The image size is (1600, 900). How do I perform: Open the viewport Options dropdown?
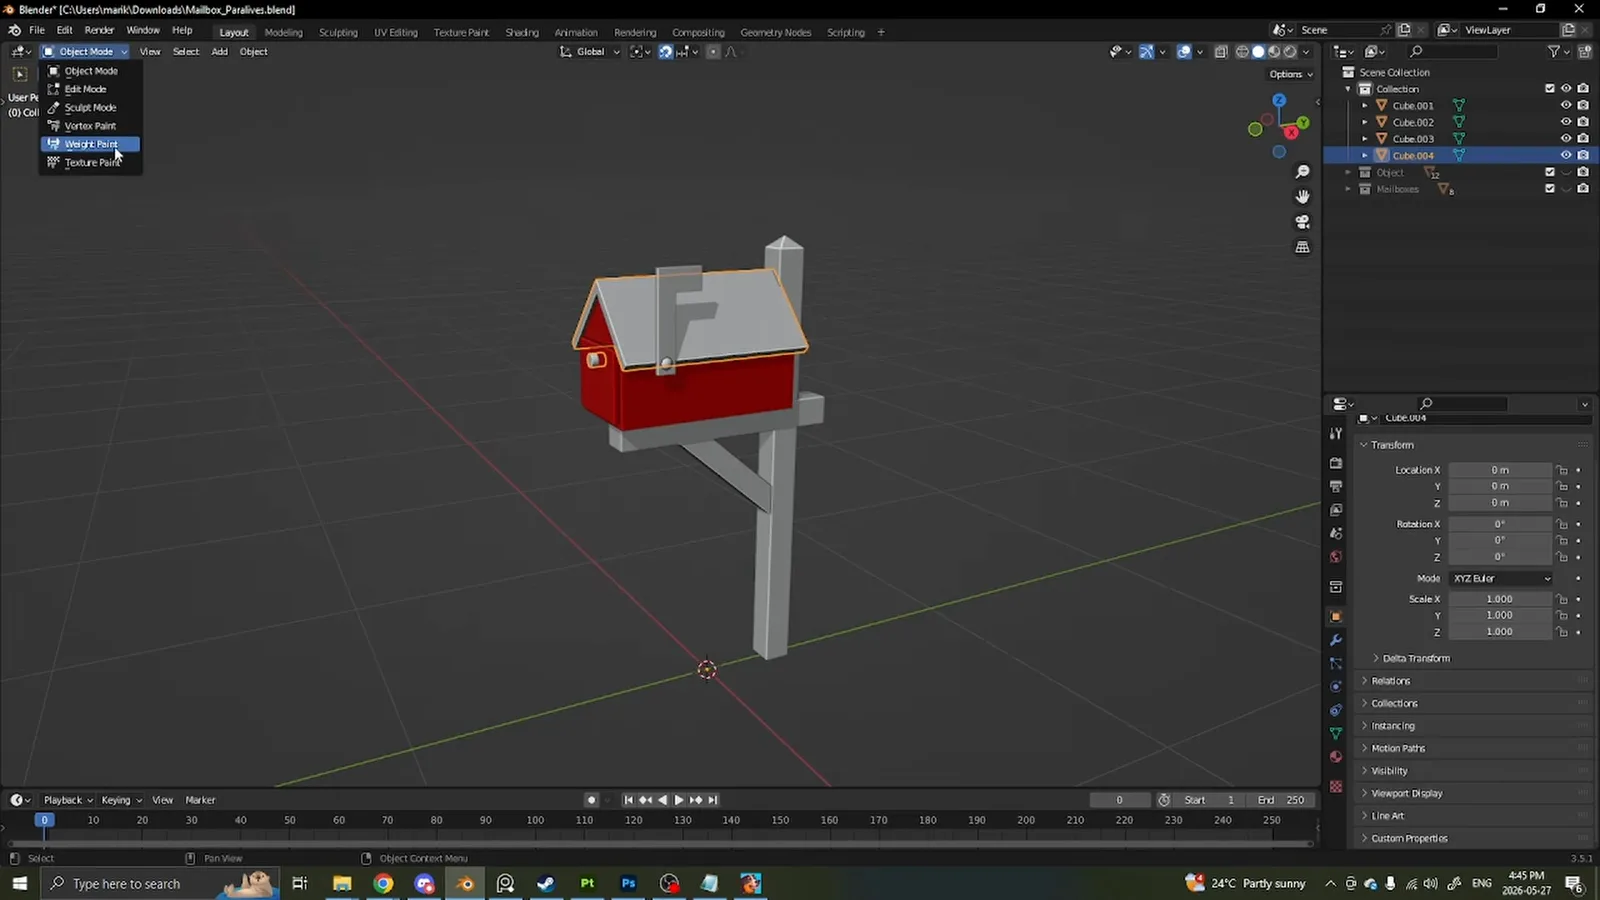click(x=1291, y=74)
